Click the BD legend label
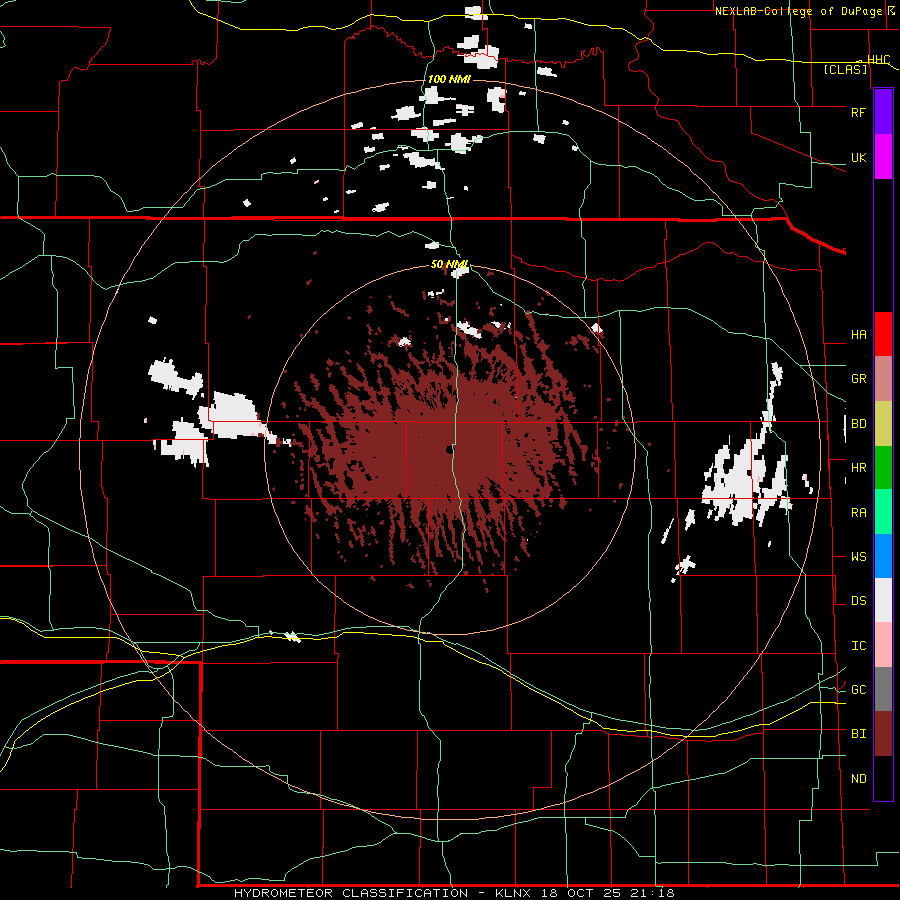This screenshot has height=900, width=900. [858, 424]
